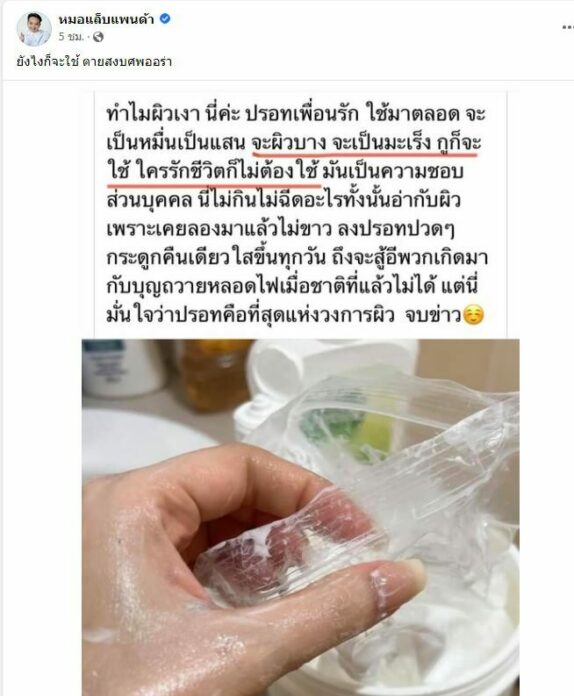Click the first line ทำไมผิวเงา นี่ค่ะ
This screenshot has width=574, height=696.
pyautogui.click(x=174, y=115)
